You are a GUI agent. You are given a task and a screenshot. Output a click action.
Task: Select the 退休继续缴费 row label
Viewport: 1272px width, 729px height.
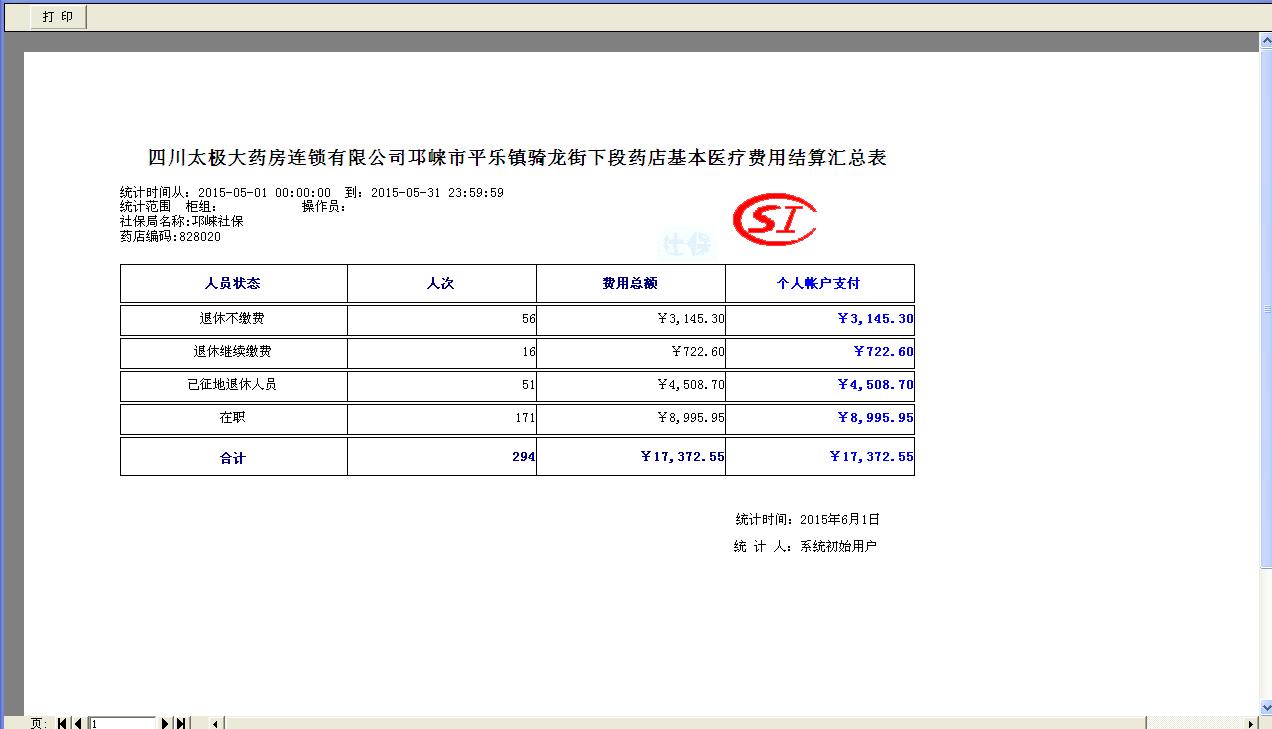232,352
